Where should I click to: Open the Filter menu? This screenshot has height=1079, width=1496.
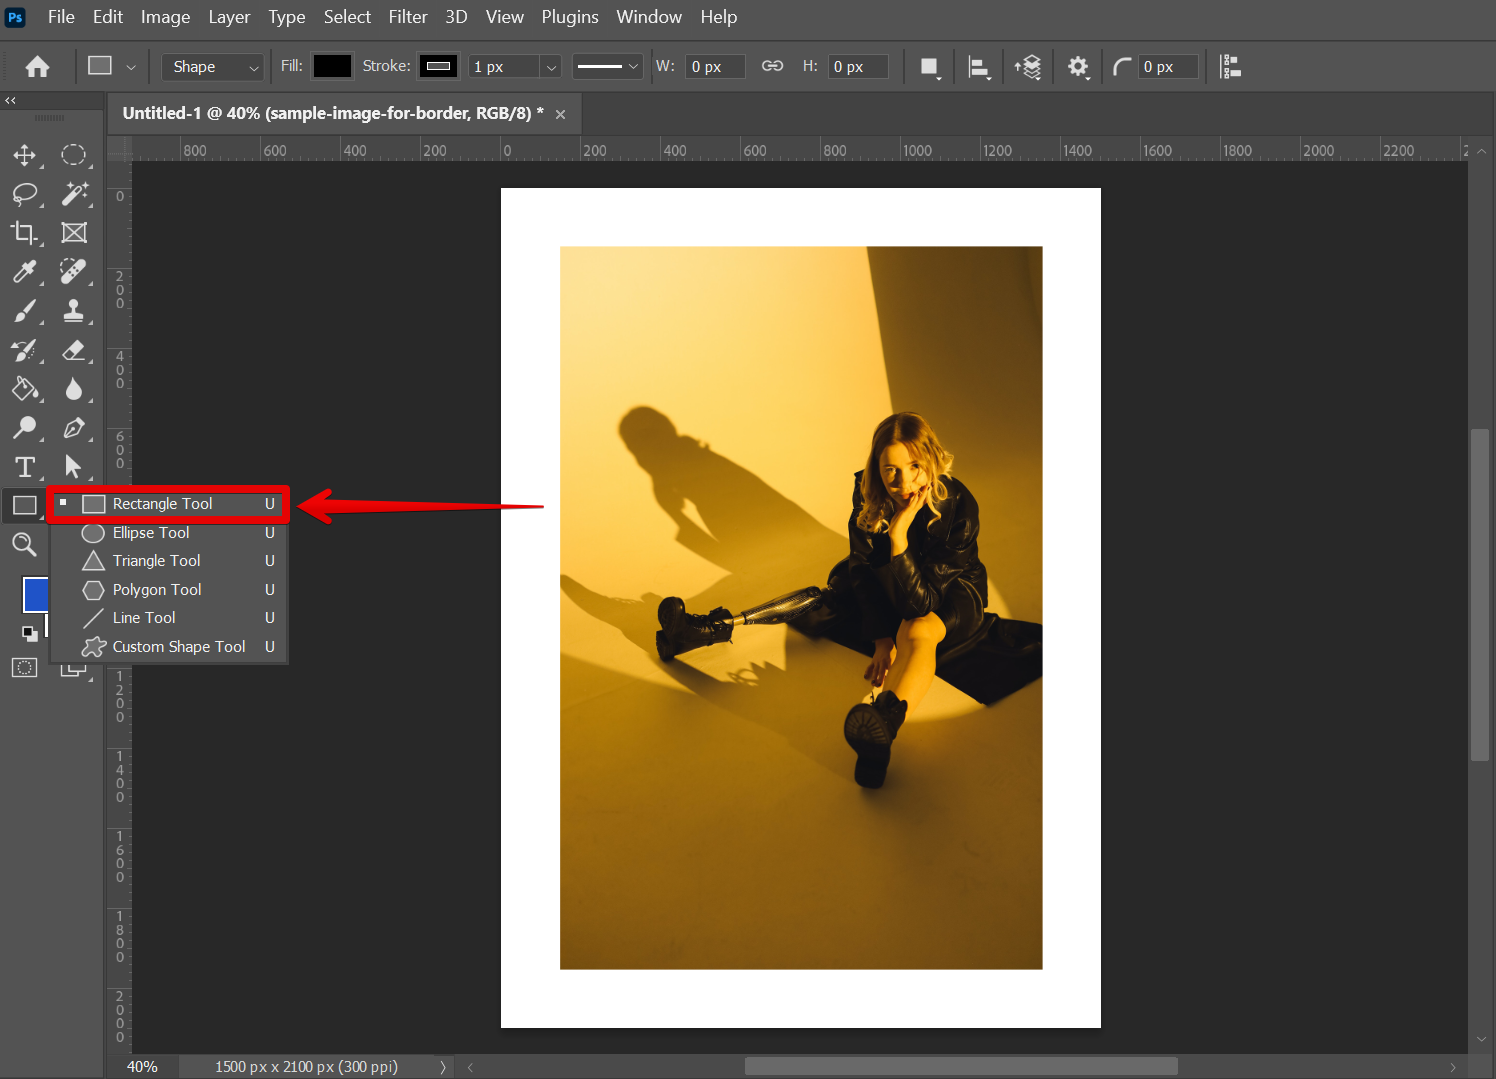coord(407,17)
